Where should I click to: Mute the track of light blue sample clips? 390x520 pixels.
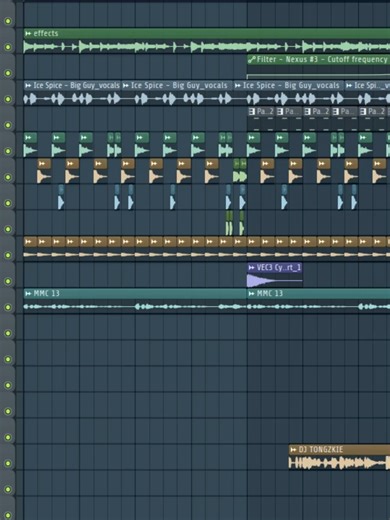[8, 203]
